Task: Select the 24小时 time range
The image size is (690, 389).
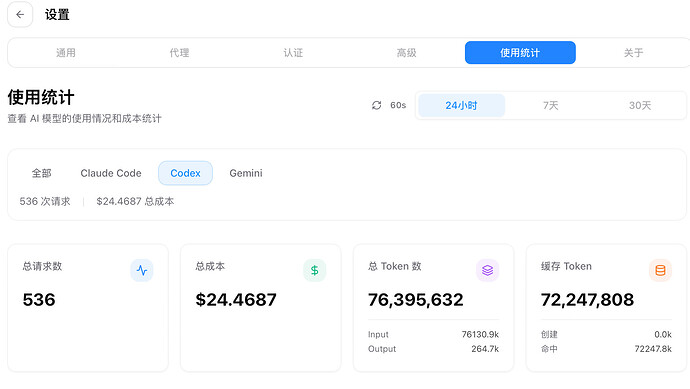Action: point(461,106)
